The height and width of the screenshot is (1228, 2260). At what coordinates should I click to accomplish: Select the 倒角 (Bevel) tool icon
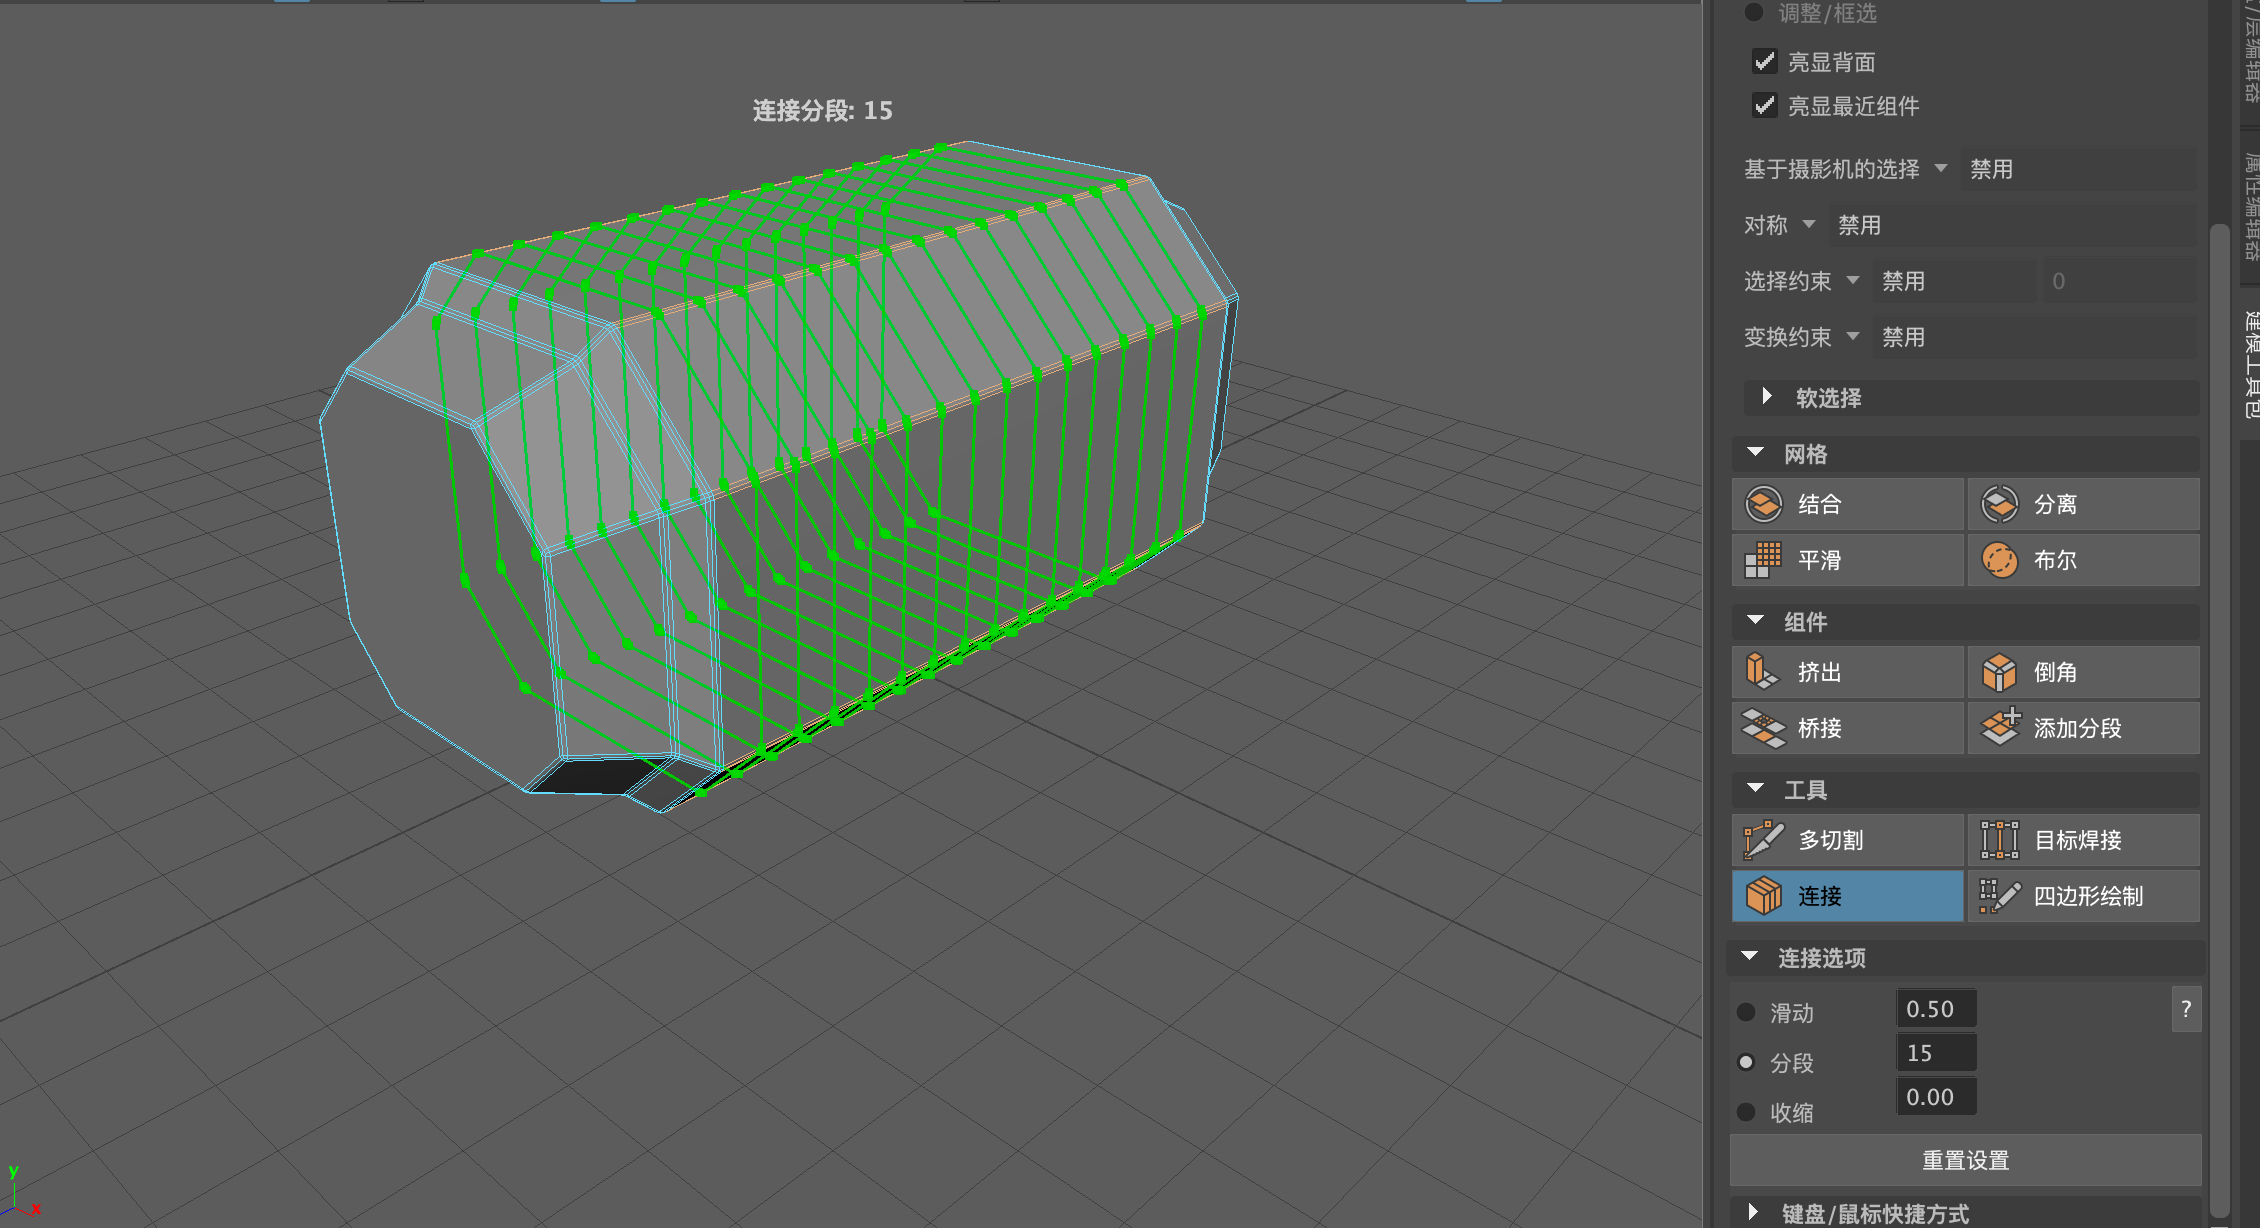pyautogui.click(x=2000, y=672)
